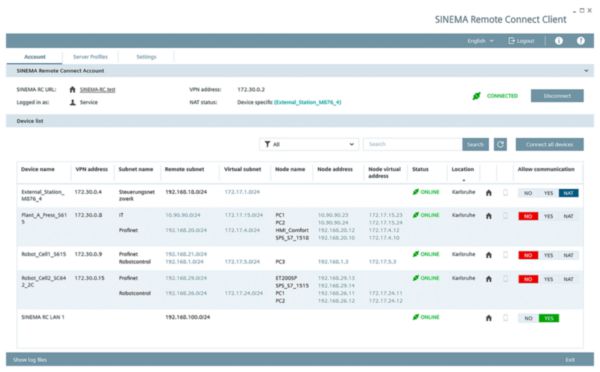Open help question mark icon
Screen dimensions: 600x372
pos(580,41)
